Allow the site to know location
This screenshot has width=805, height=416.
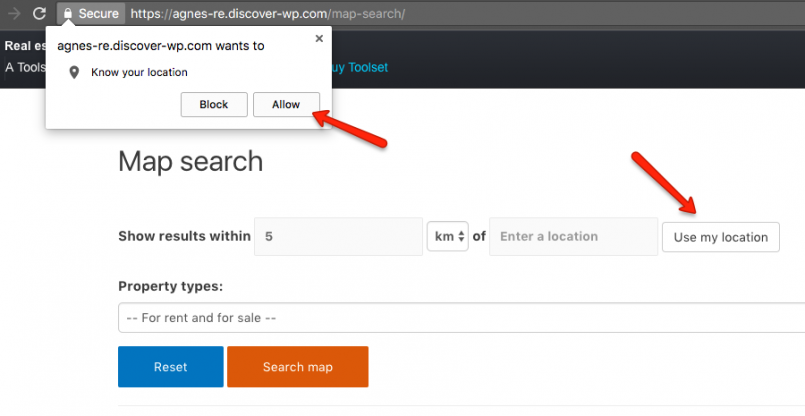[286, 104]
